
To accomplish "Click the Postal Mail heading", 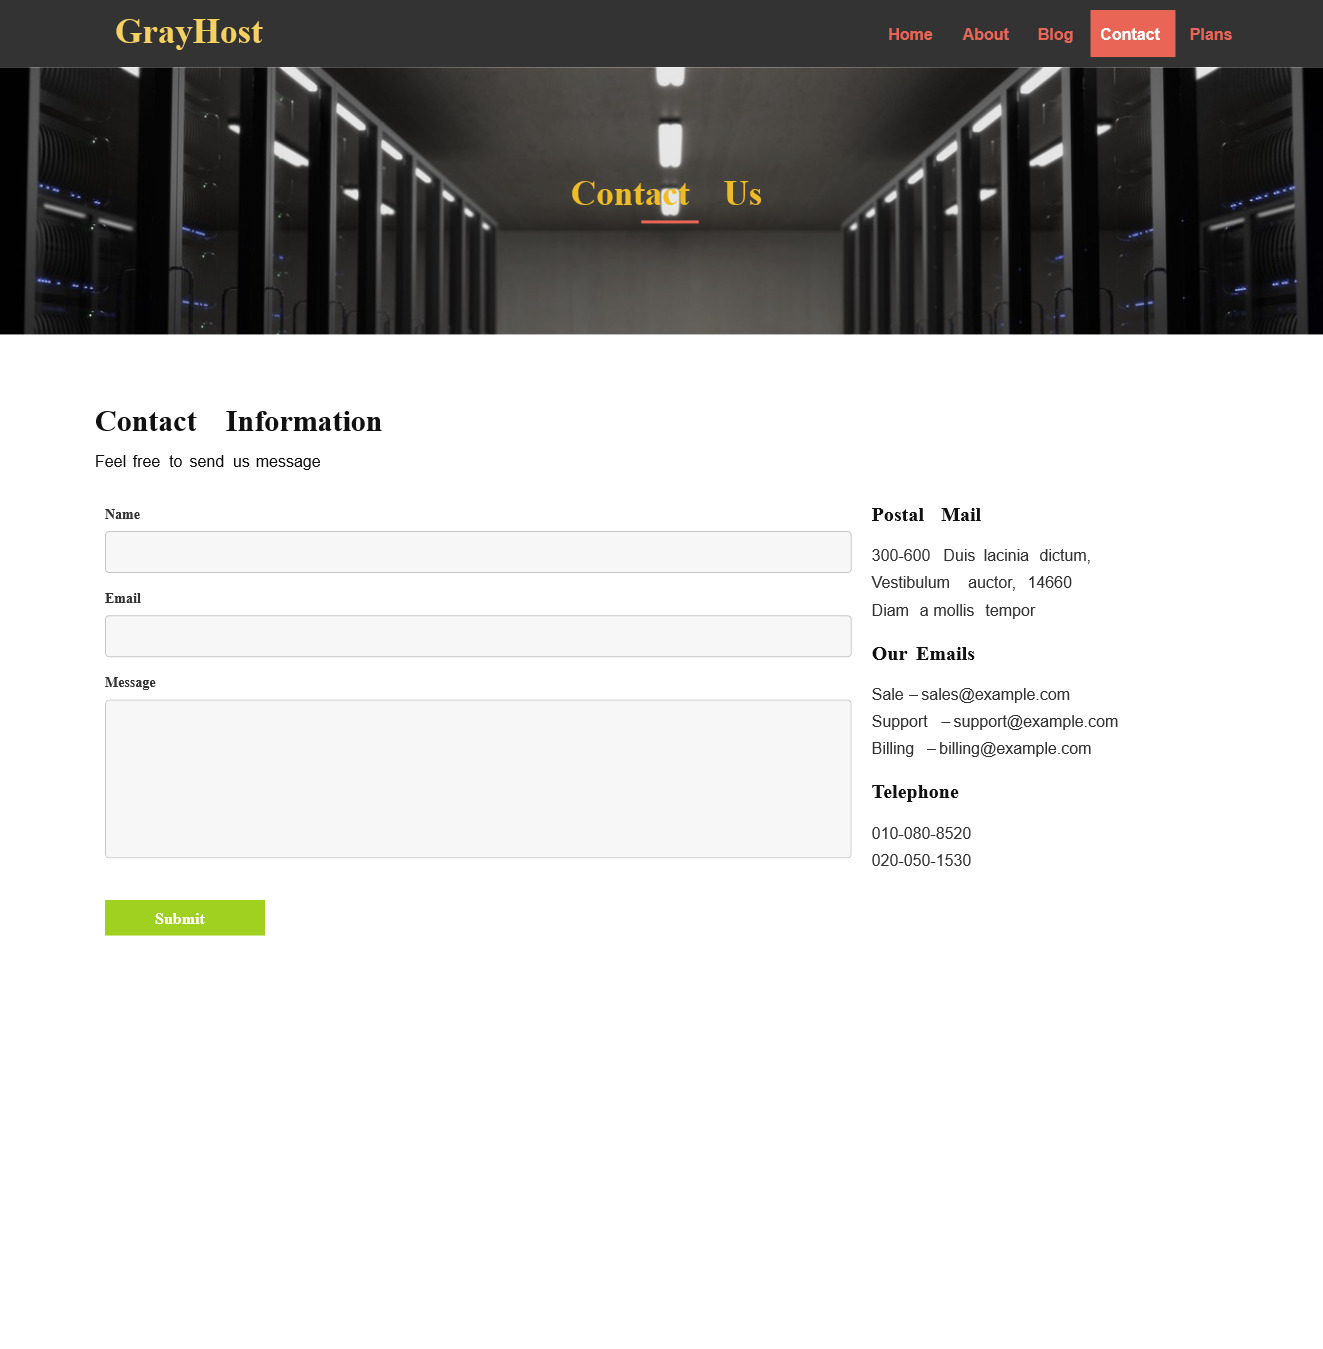I will (x=926, y=515).
